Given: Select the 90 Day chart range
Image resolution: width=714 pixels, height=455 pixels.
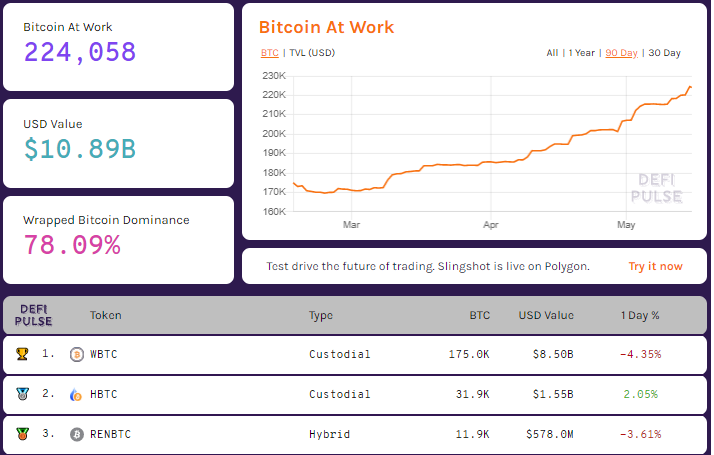Looking at the screenshot, I should point(621,52).
